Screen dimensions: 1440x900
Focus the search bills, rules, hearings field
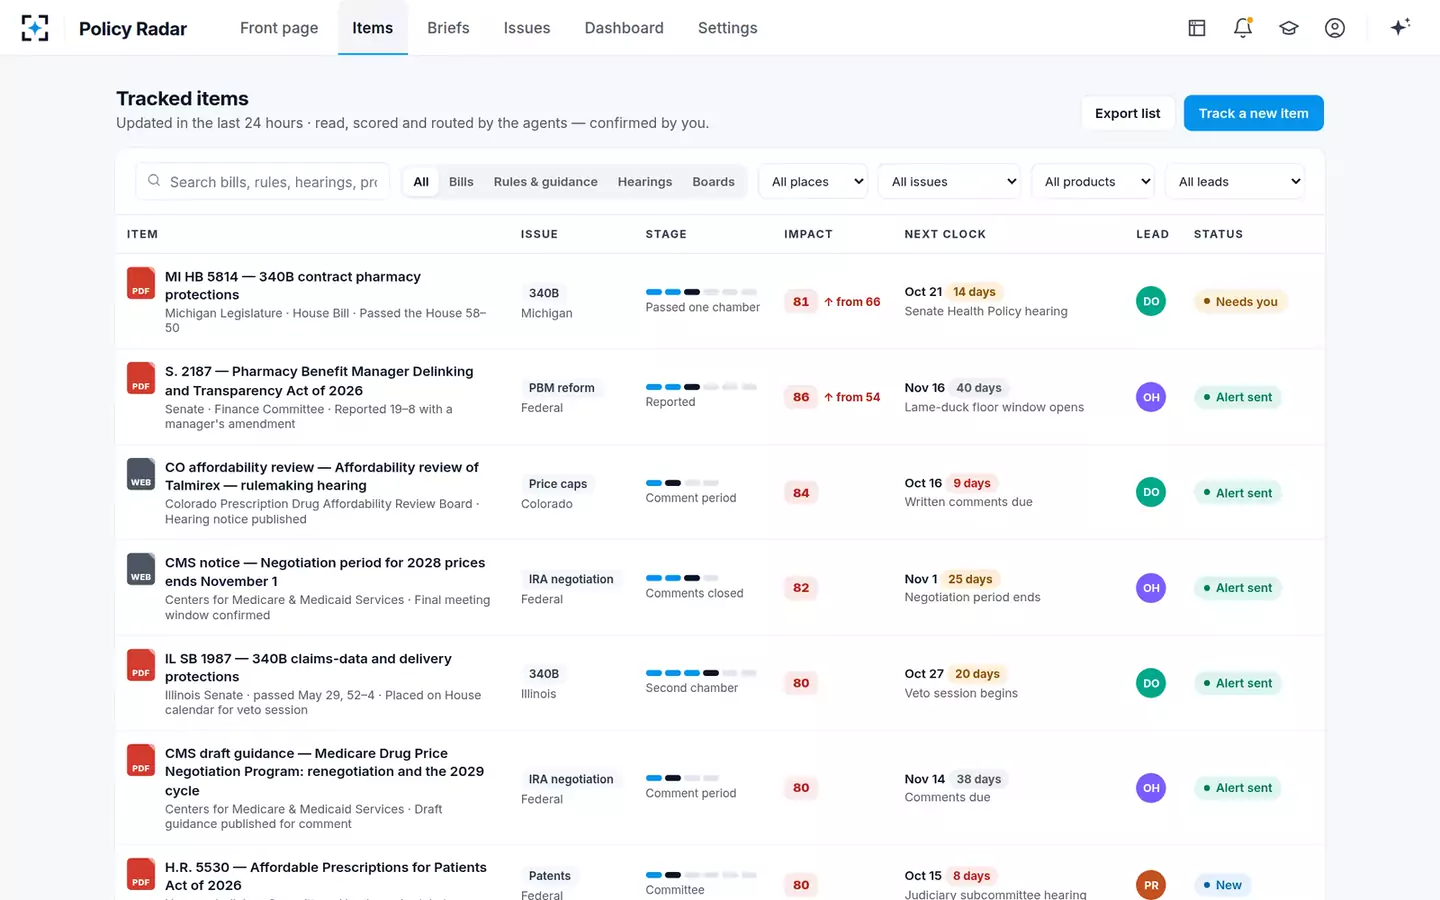pos(263,182)
